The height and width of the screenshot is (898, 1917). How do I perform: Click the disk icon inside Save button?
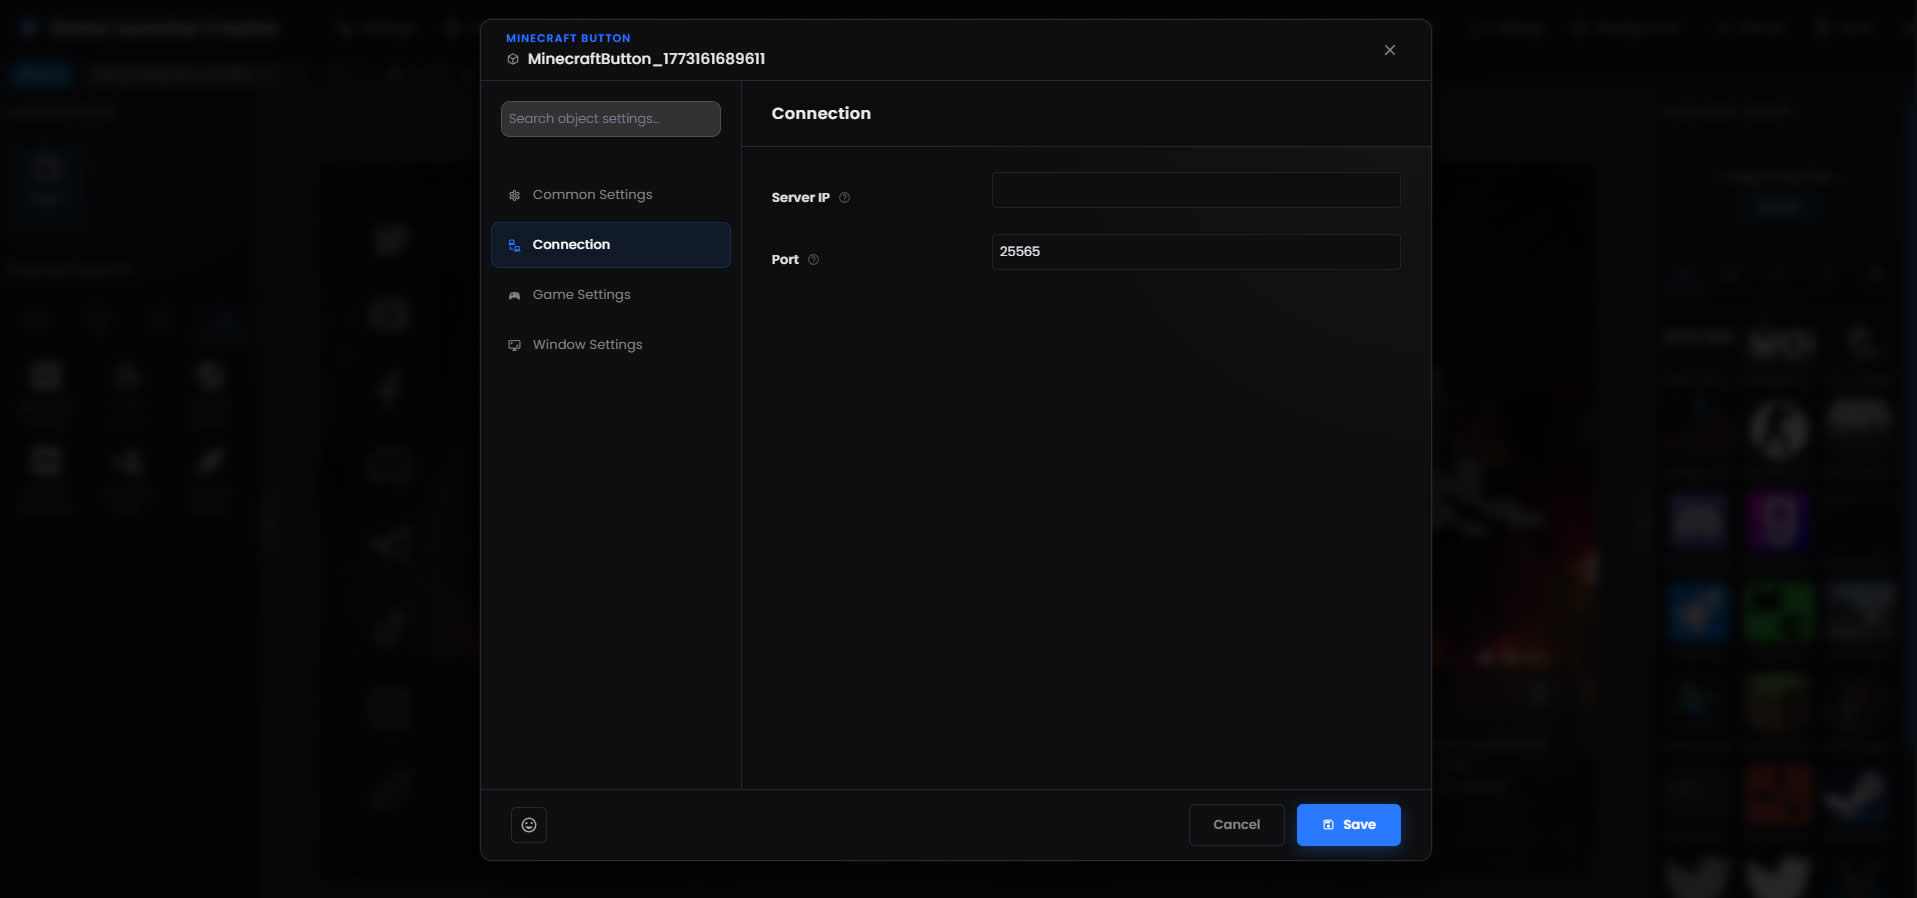[1328, 825]
